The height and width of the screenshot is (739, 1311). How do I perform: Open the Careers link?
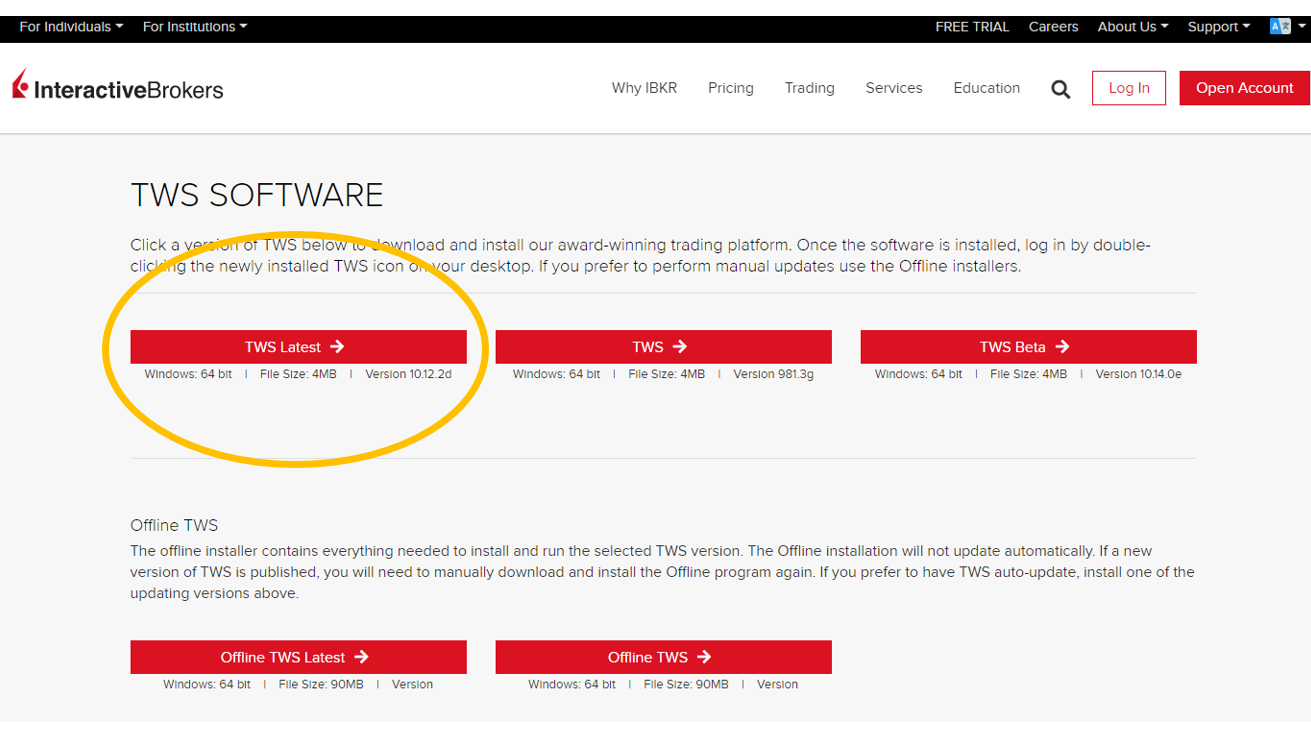(x=1053, y=27)
